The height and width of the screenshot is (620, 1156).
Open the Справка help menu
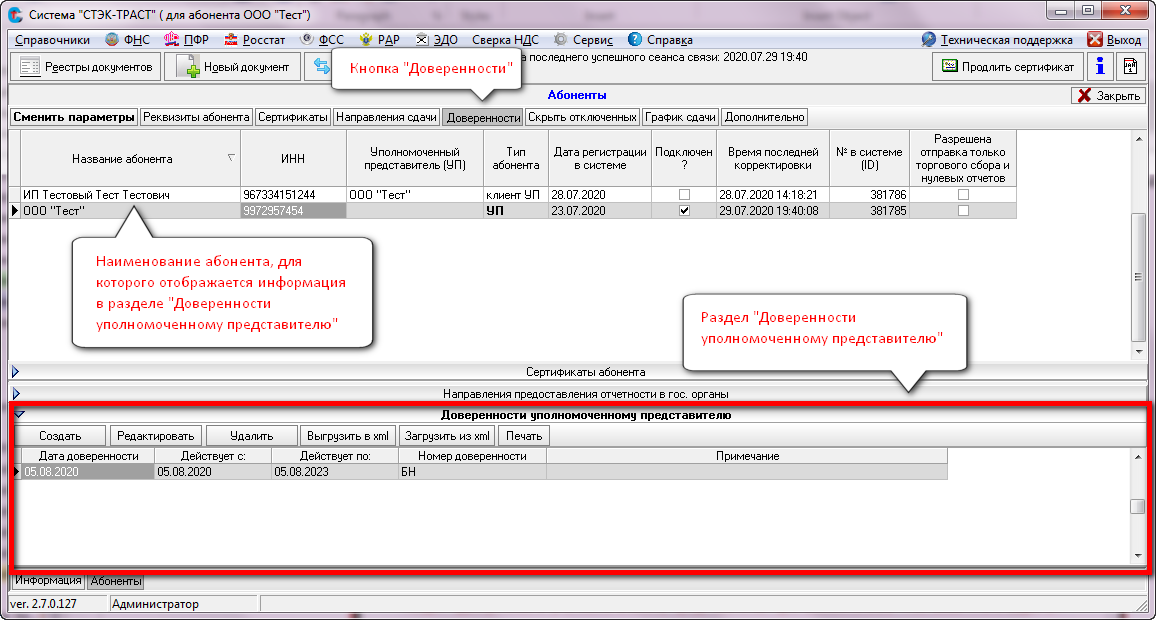[660, 40]
